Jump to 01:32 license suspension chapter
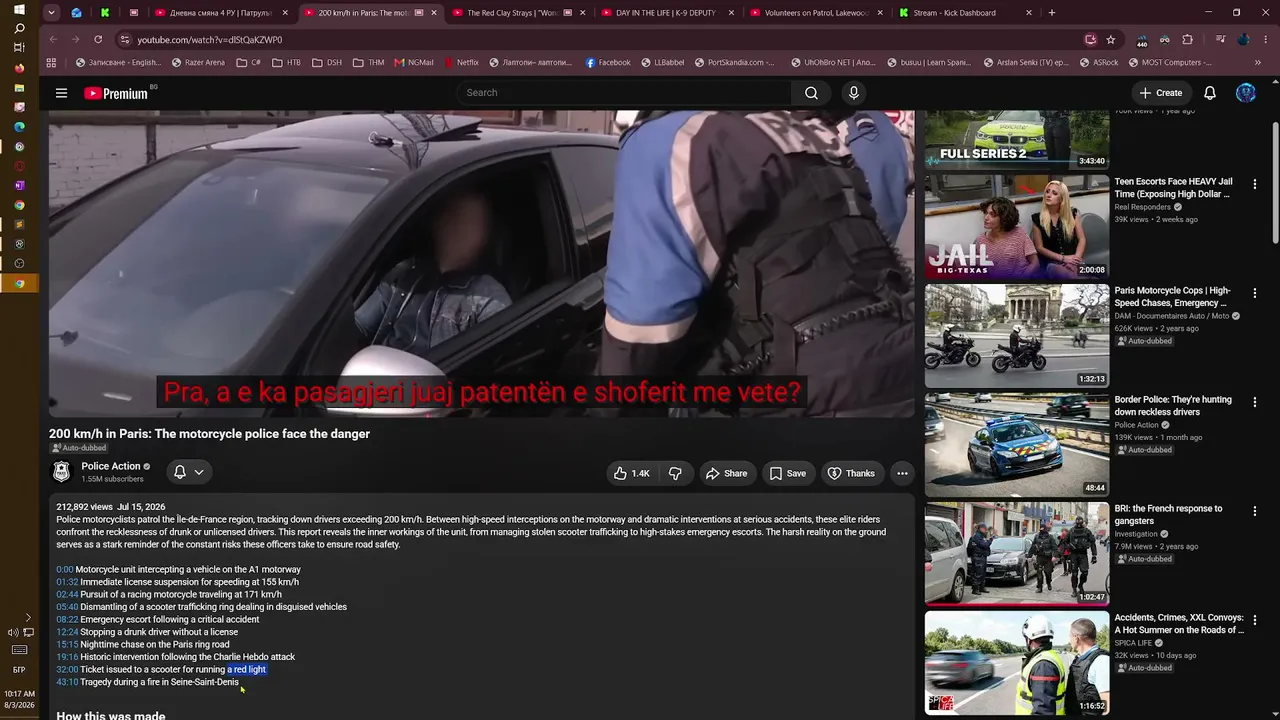 tap(67, 582)
